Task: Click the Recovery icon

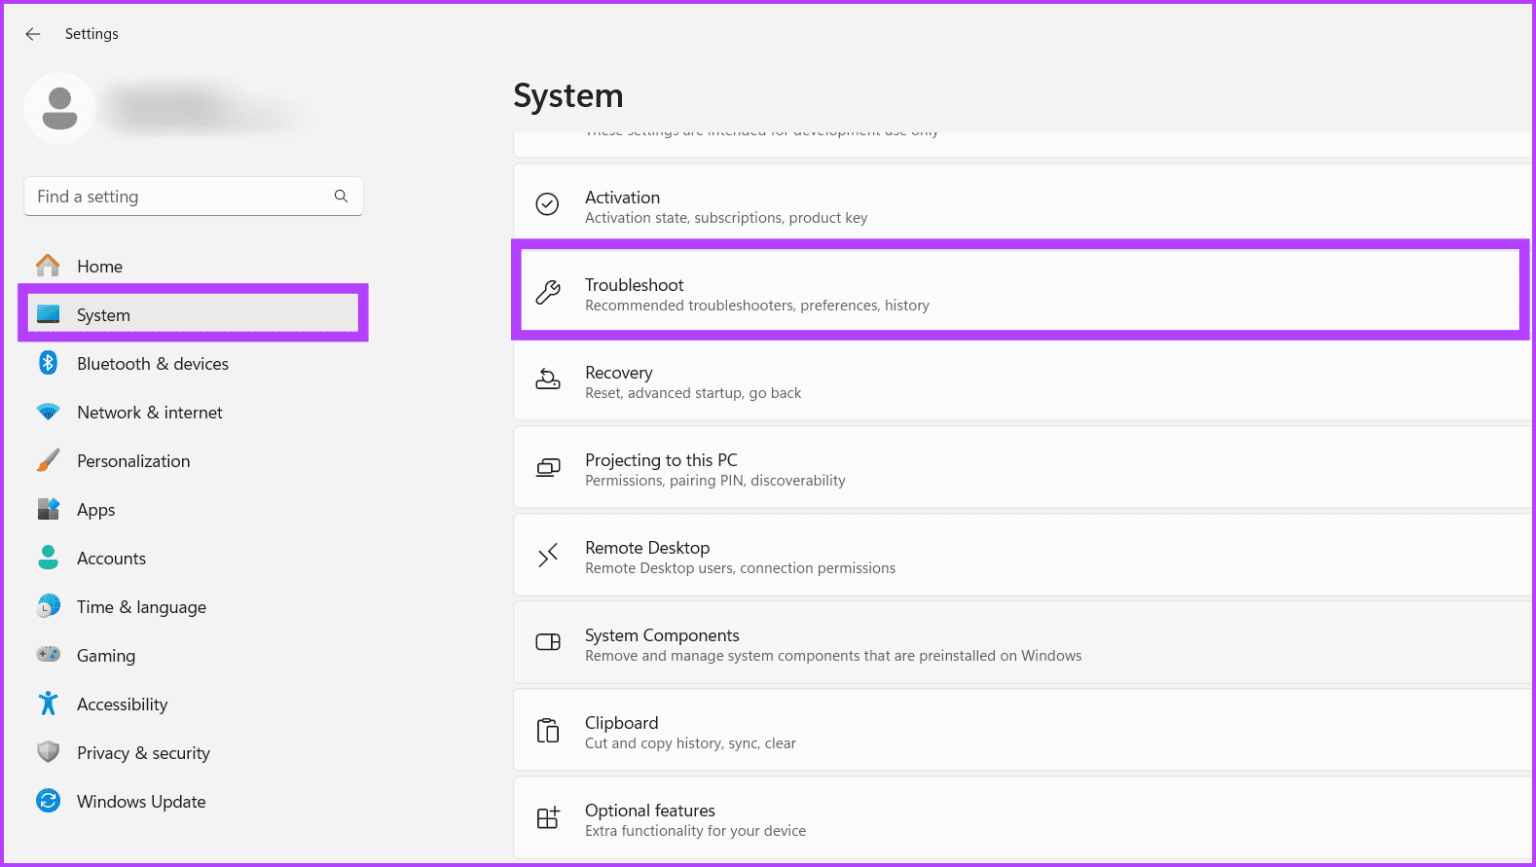Action: coord(547,381)
